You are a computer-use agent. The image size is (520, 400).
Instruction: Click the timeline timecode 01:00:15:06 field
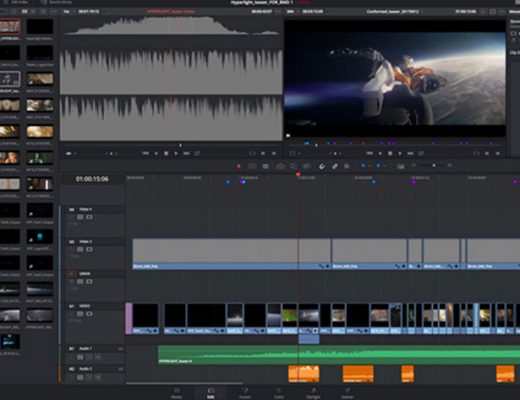point(92,179)
